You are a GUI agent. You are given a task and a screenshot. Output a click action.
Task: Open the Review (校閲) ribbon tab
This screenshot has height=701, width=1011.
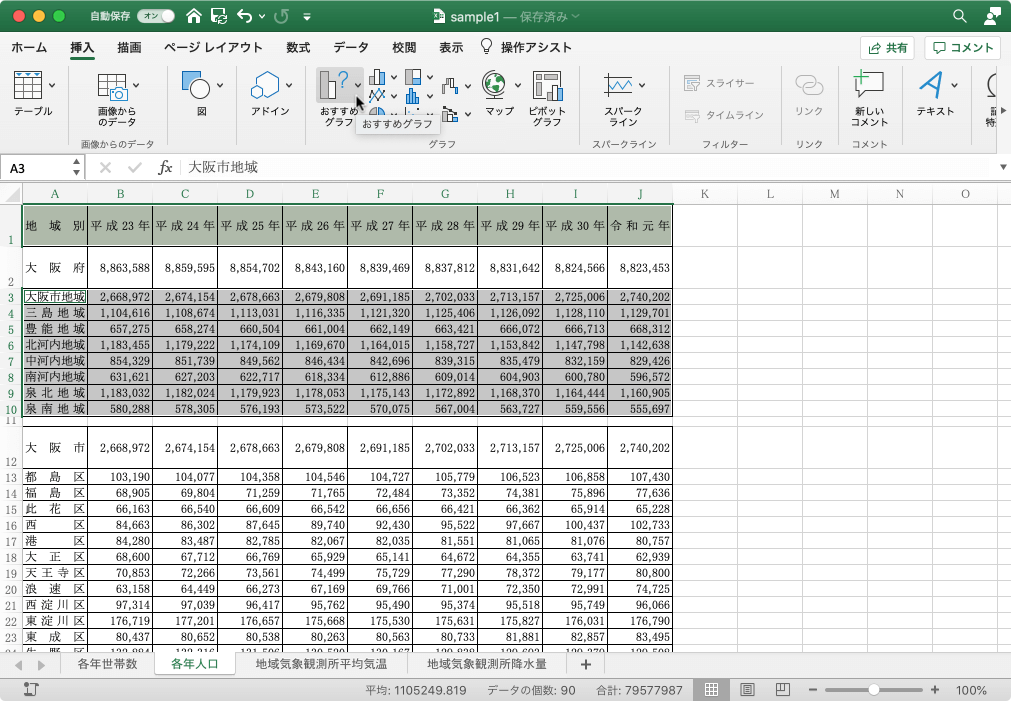[404, 48]
